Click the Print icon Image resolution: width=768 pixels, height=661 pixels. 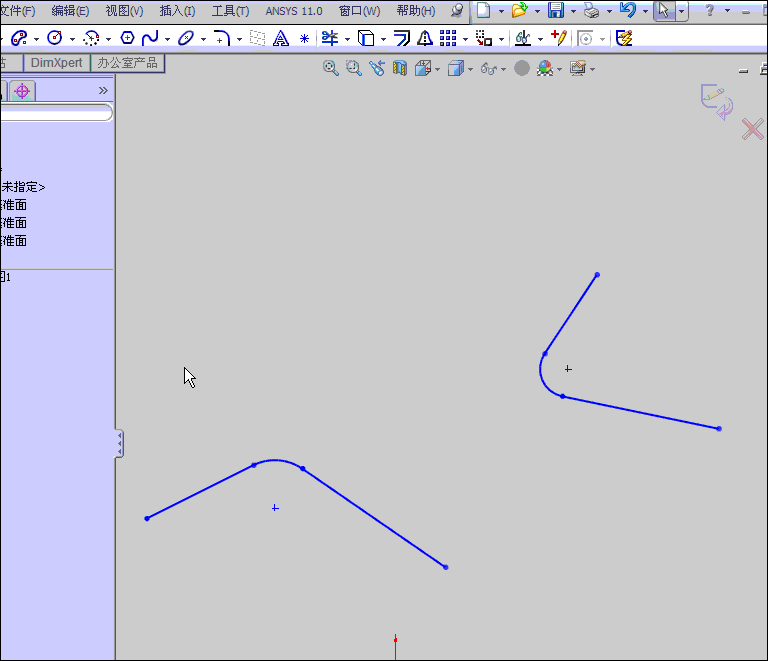coord(592,10)
